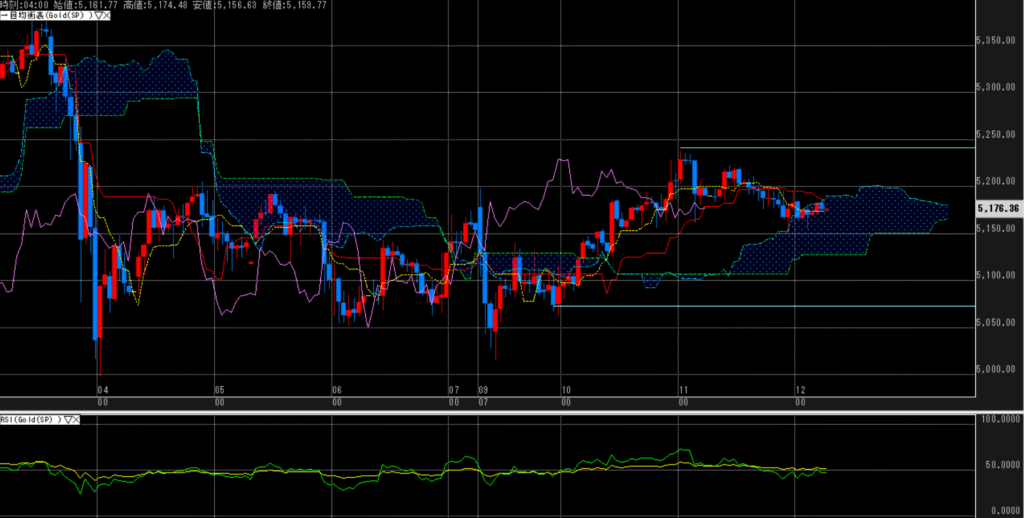Viewport: 1024px width, 518px height.
Task: Click the RSI 100.0000 scale label
Action: [998, 421]
